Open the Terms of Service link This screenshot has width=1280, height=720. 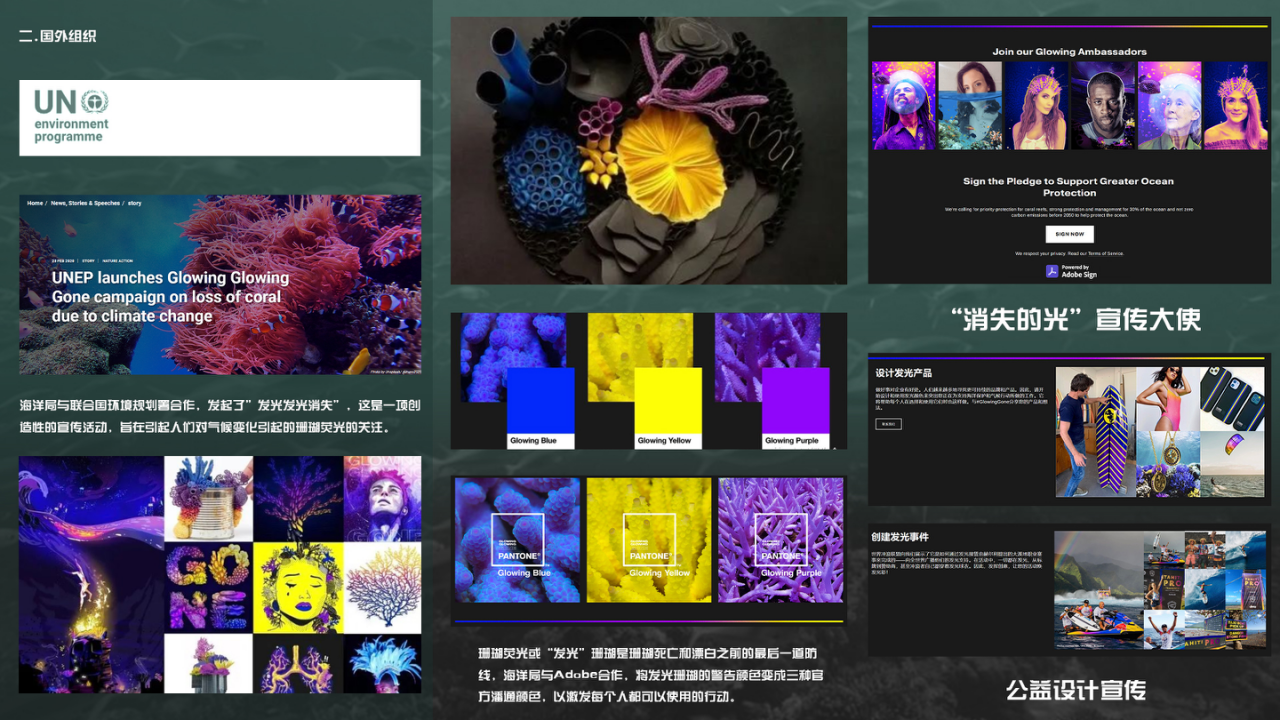pyautogui.click(x=1105, y=253)
